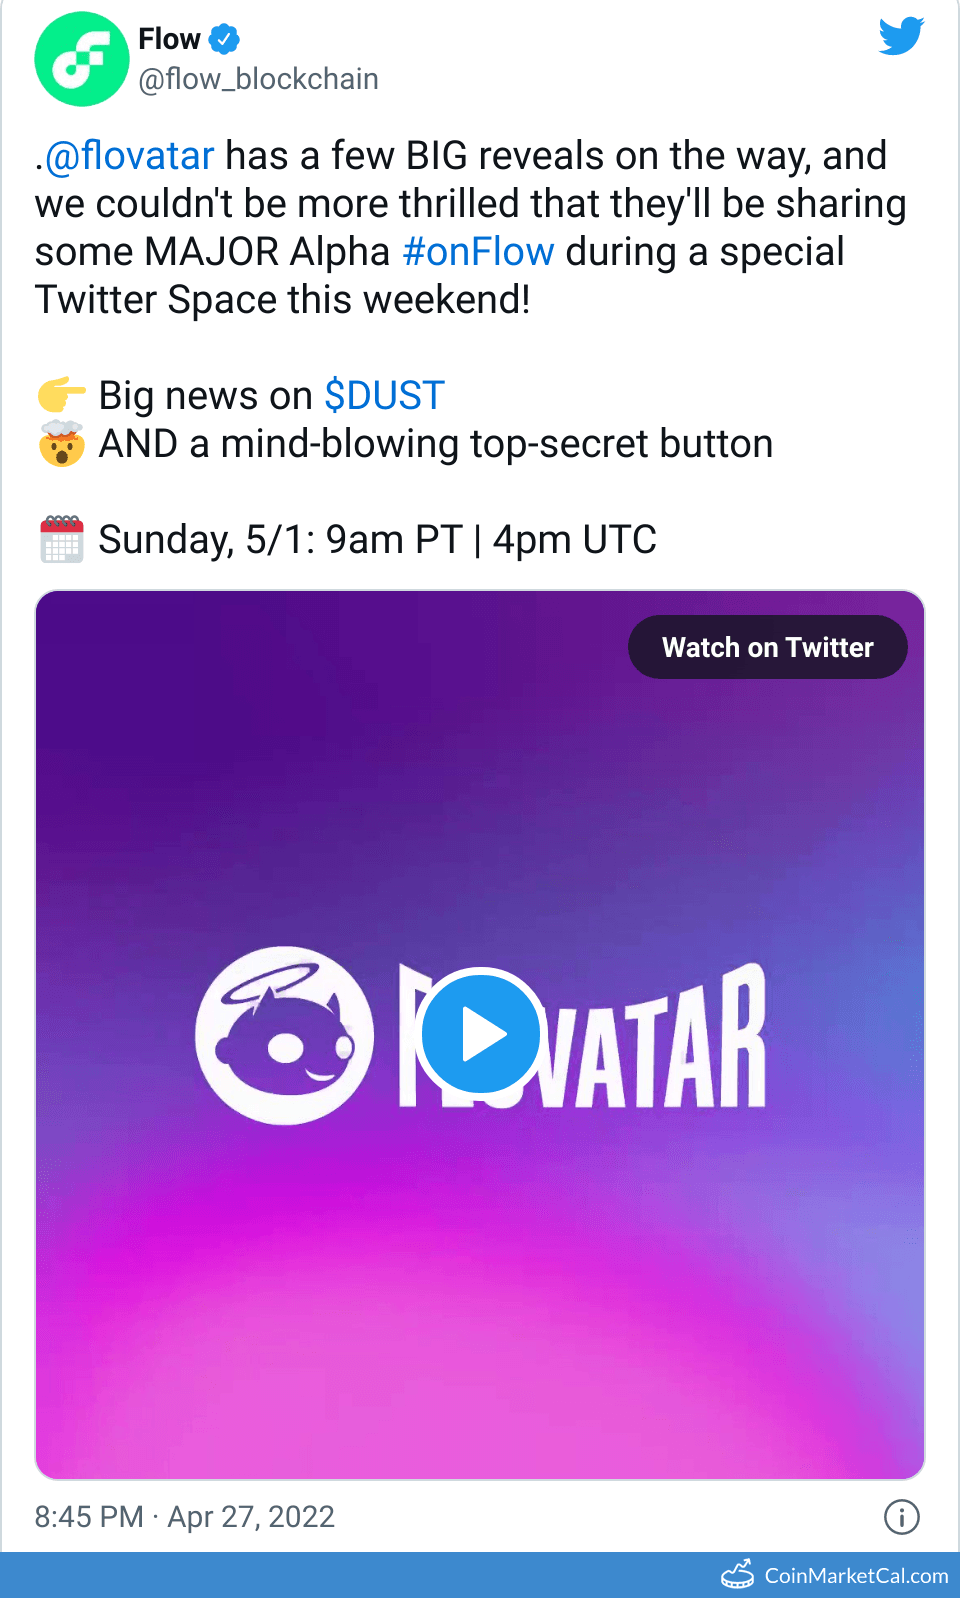Click the mind-blown emoji
The height and width of the screenshot is (1598, 960).
pos(61,444)
